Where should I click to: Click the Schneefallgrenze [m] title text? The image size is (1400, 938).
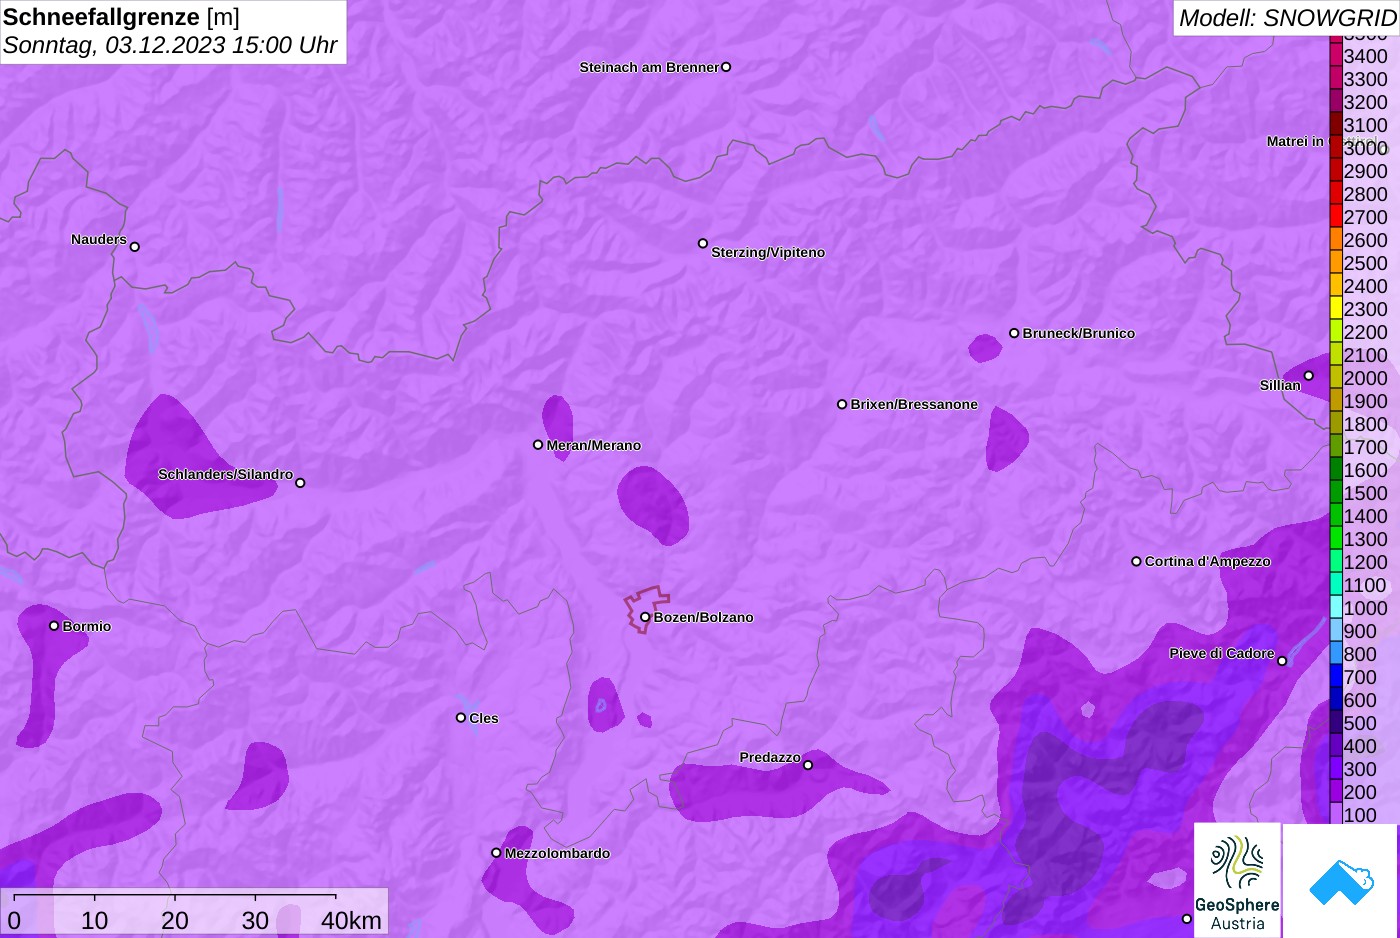(x=121, y=17)
